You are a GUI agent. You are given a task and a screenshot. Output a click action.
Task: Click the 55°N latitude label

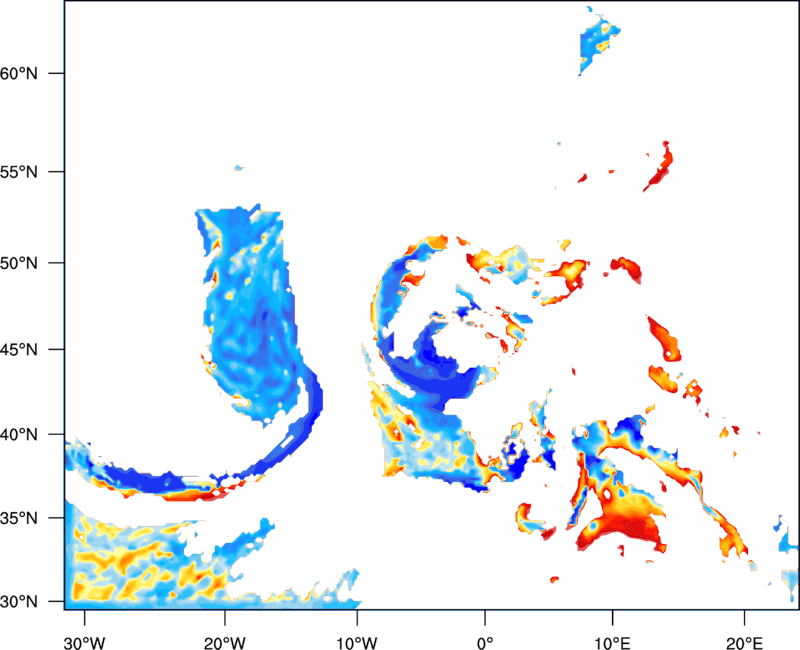19,172
